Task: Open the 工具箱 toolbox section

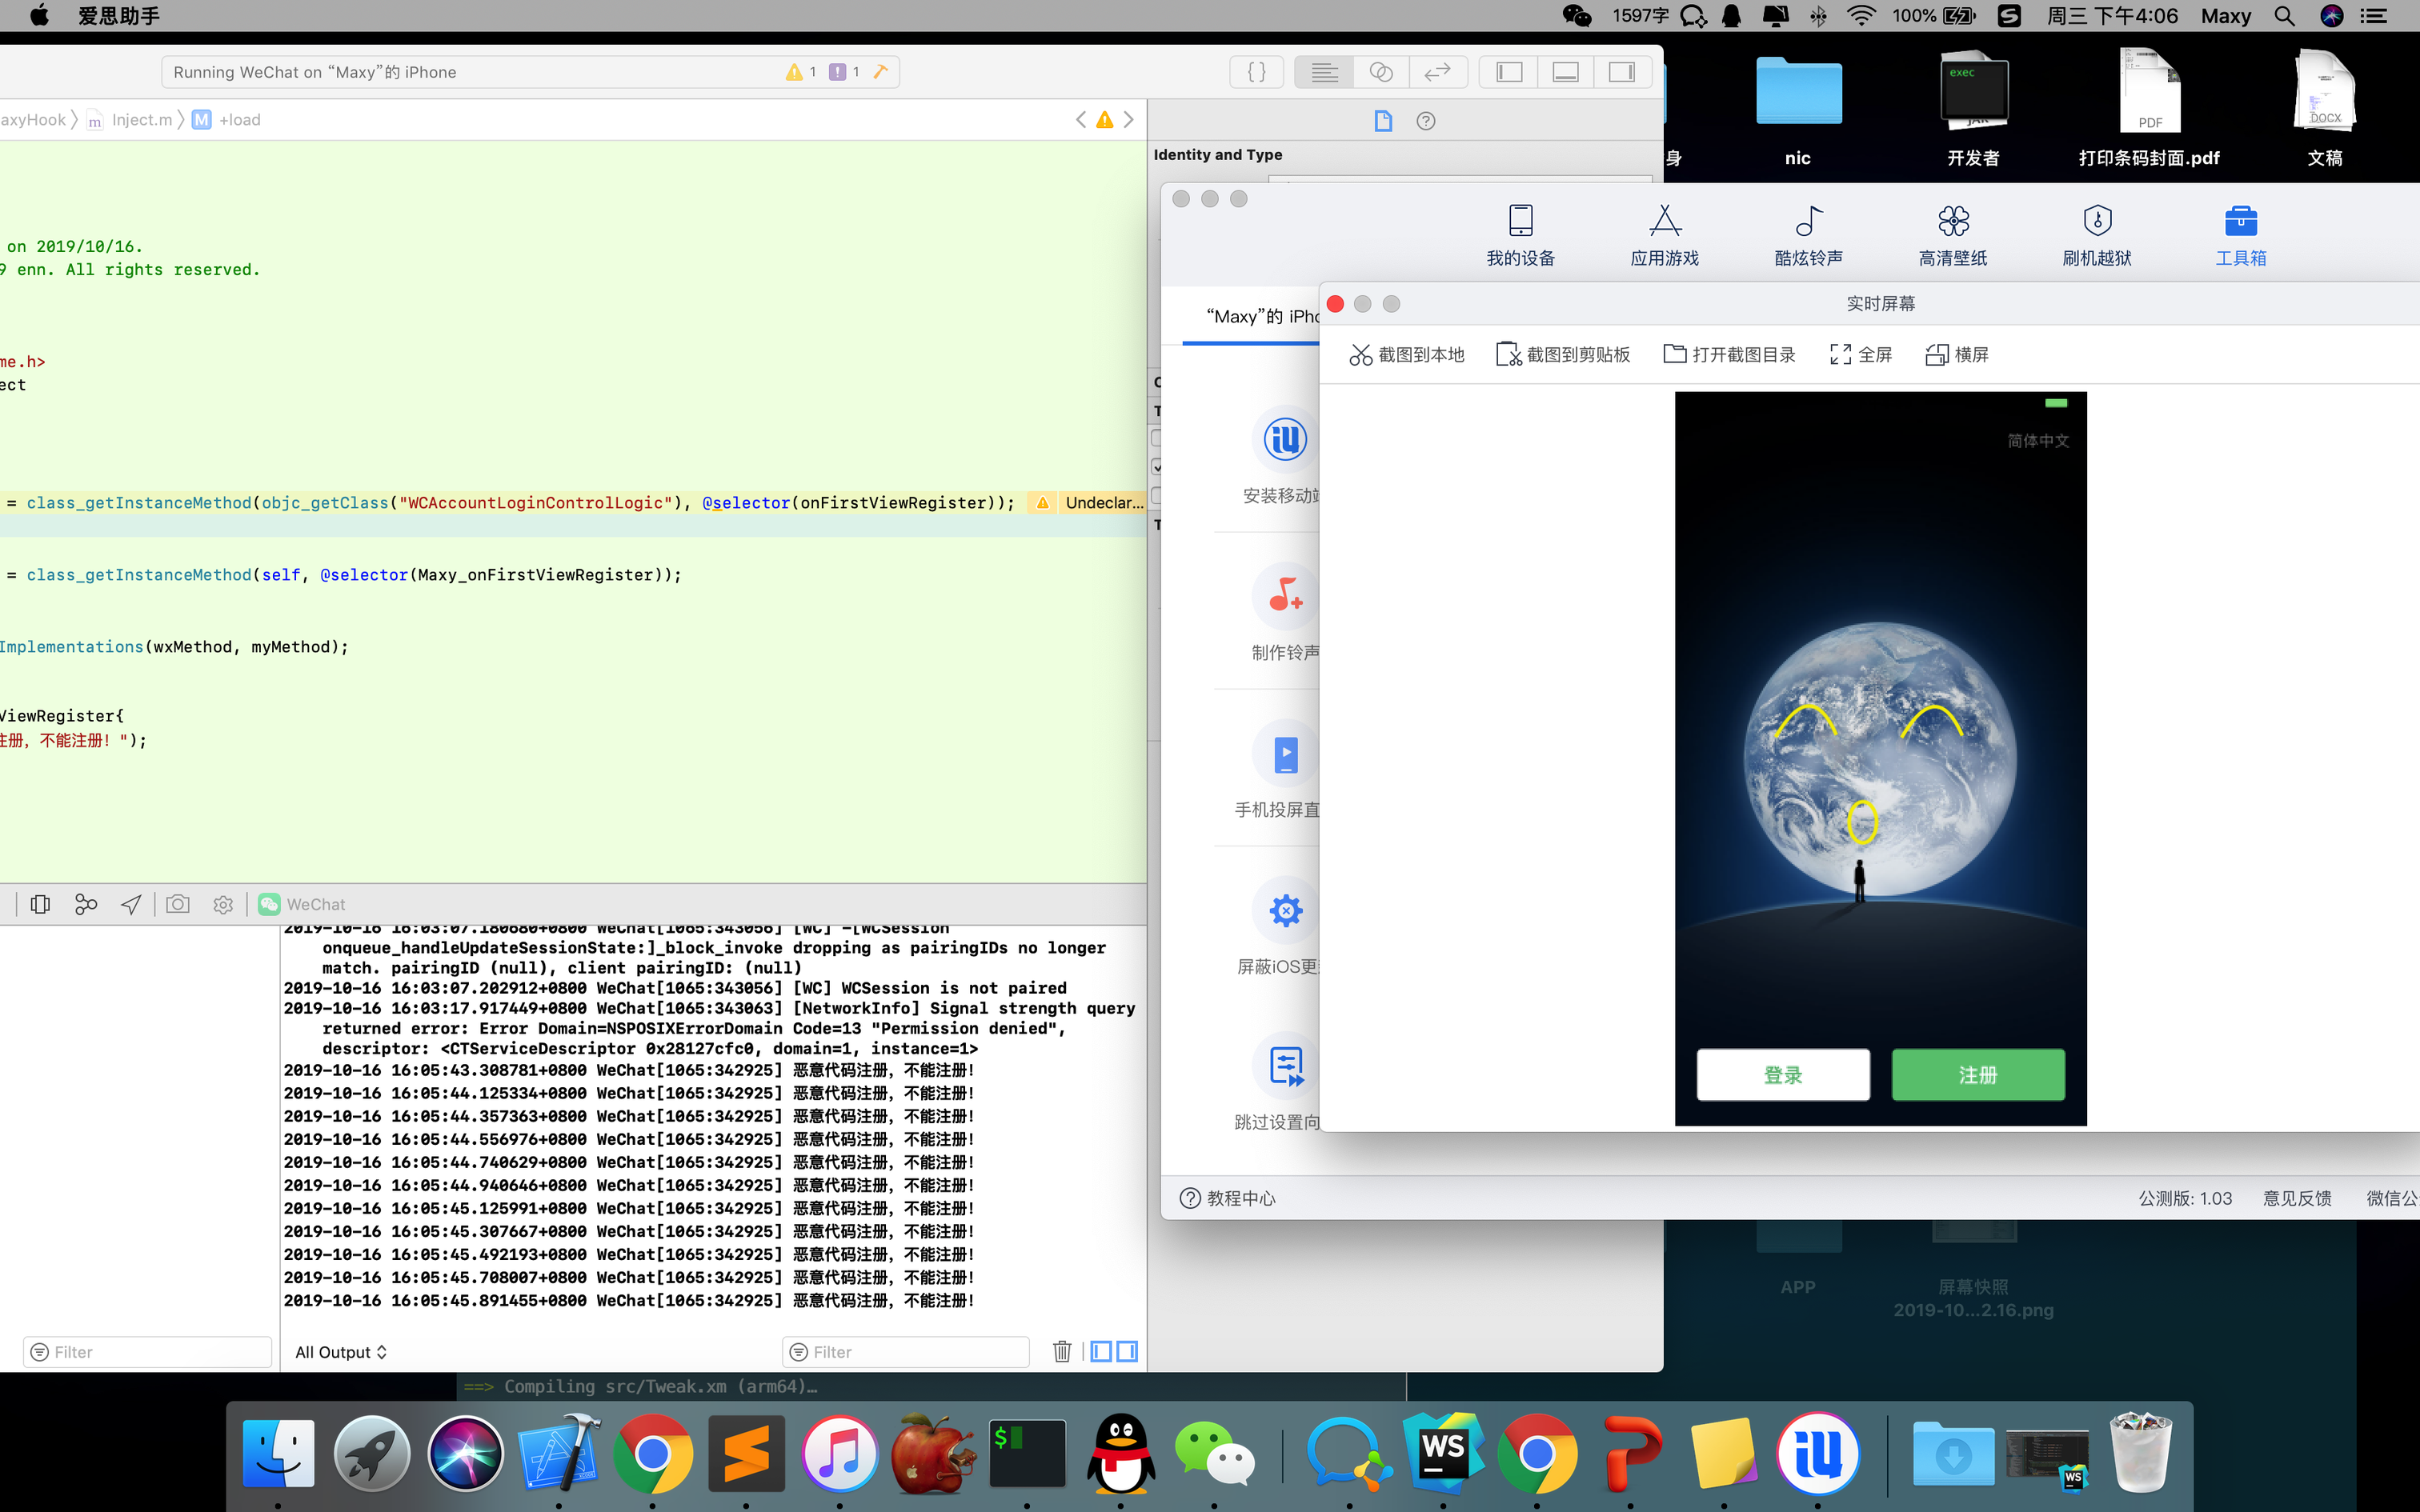Action: tap(2240, 236)
